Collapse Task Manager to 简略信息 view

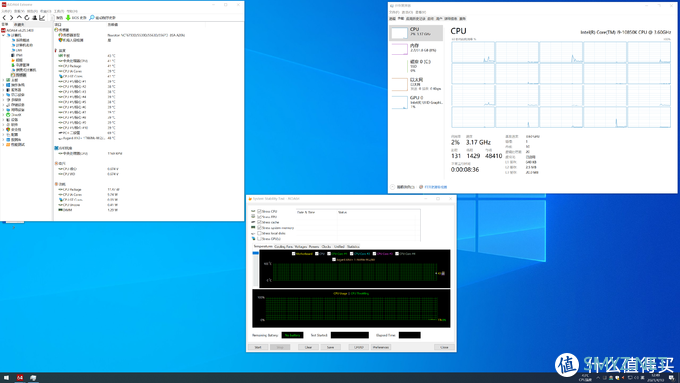point(403,187)
